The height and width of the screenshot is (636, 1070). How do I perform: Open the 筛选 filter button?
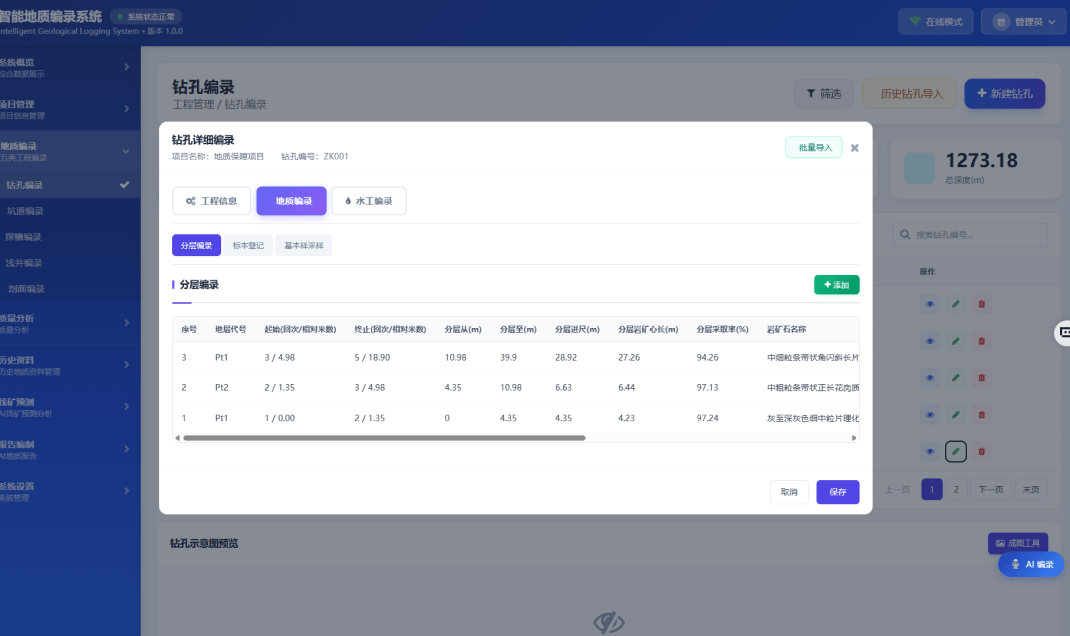824,93
